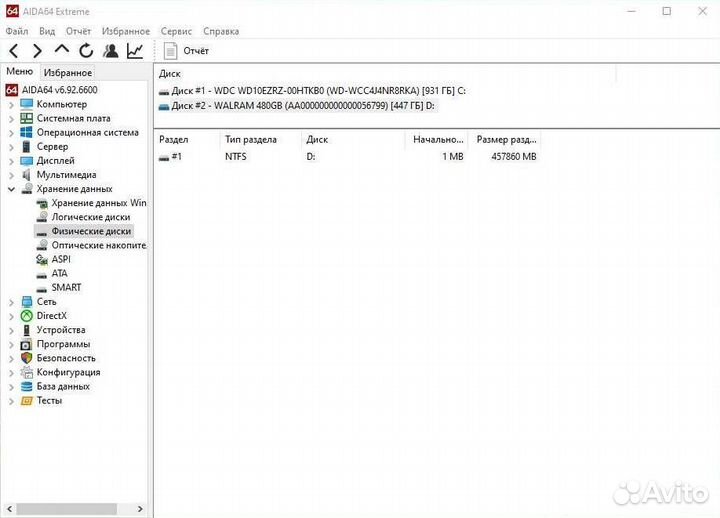
Task: Open the user profile icon in toolbar
Action: pos(110,51)
